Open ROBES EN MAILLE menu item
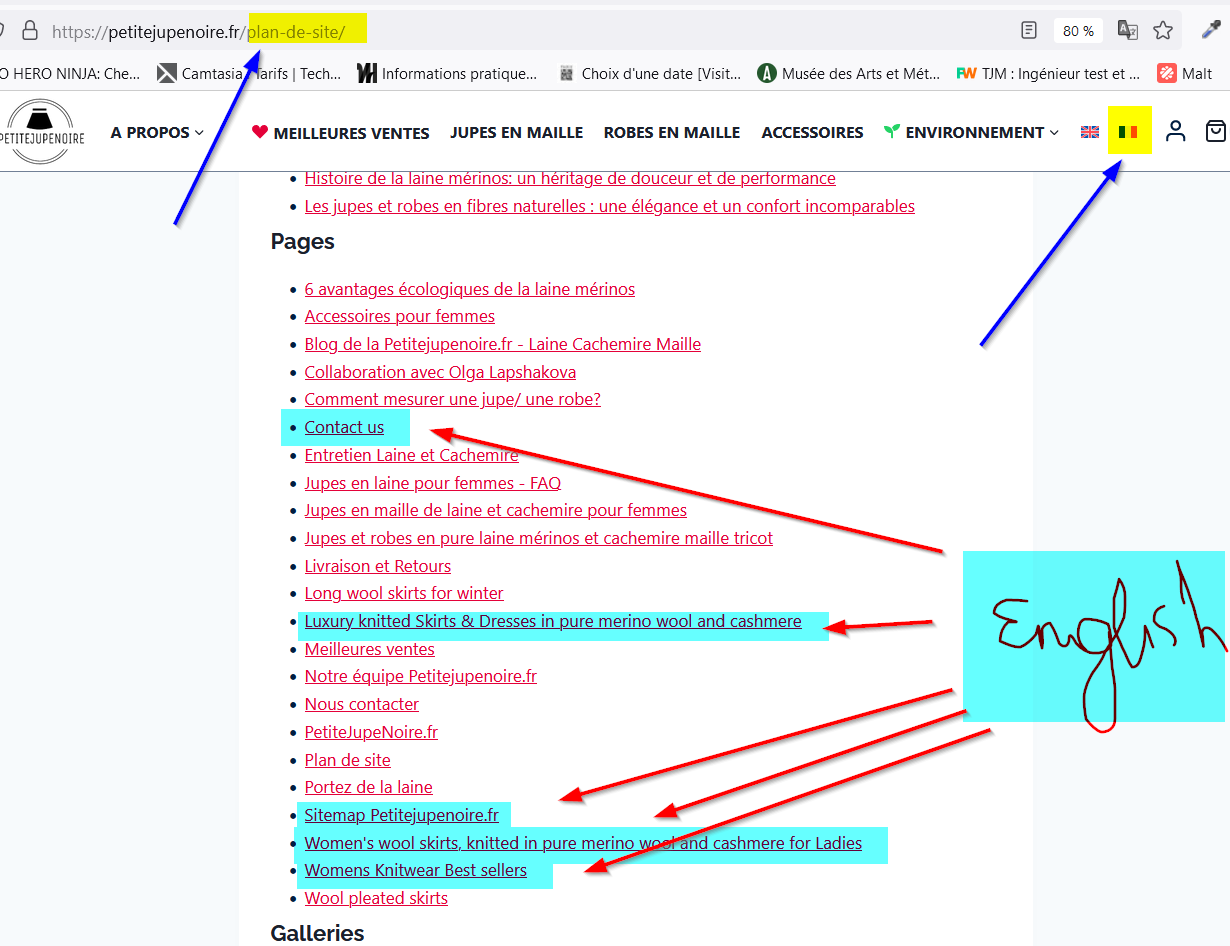Image resolution: width=1230 pixels, height=946 pixels. pos(672,132)
